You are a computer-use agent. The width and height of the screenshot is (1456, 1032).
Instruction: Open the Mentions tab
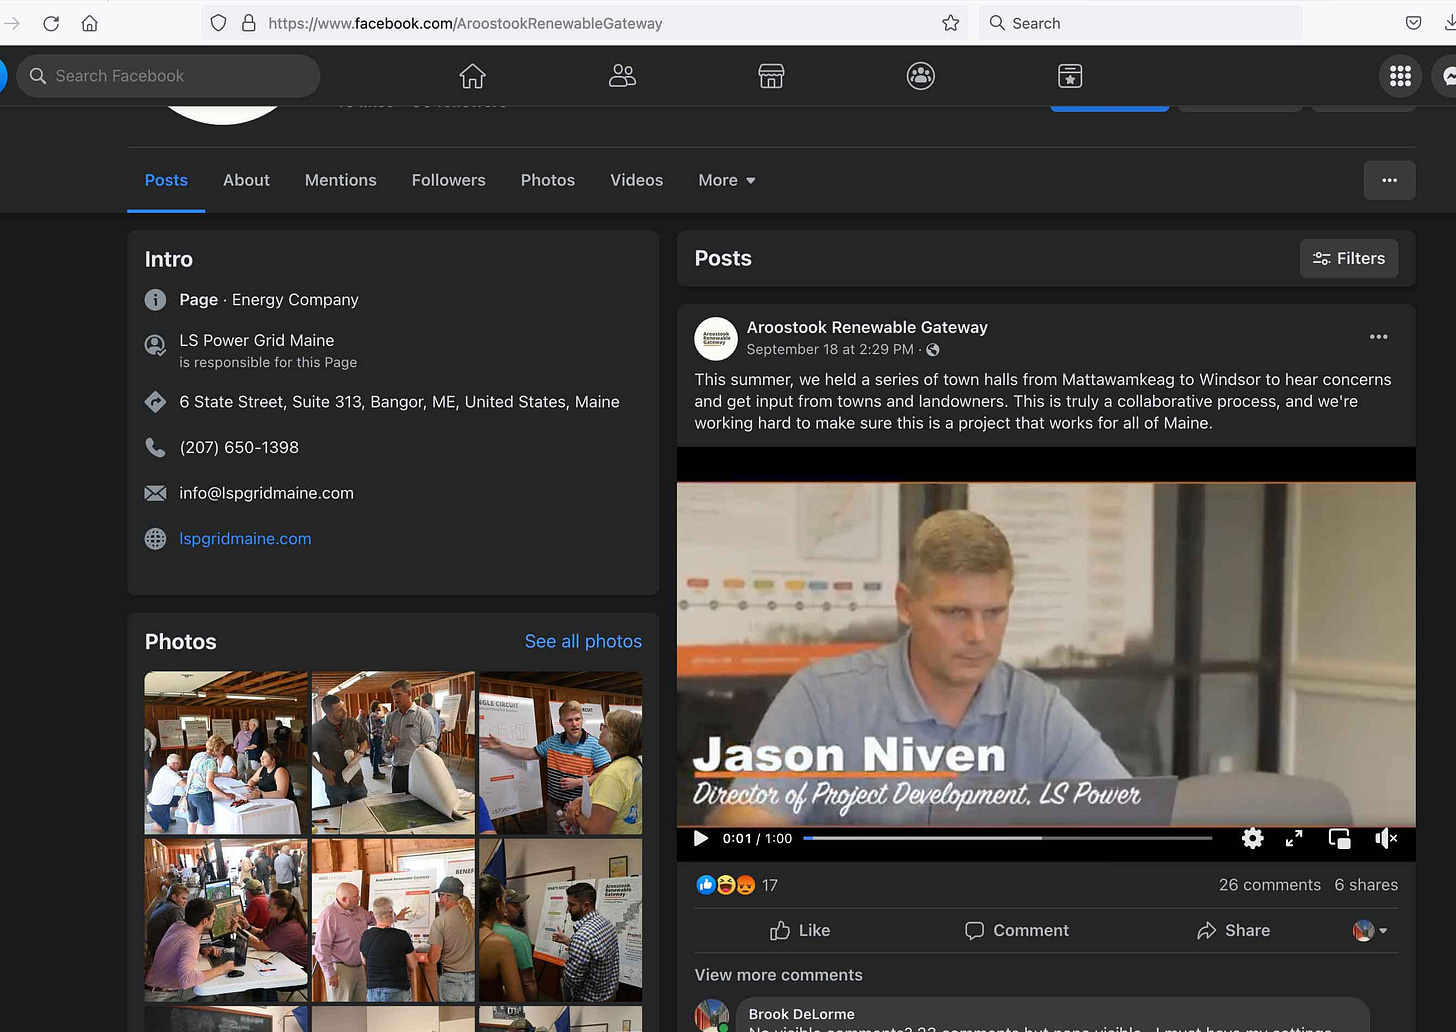click(341, 180)
